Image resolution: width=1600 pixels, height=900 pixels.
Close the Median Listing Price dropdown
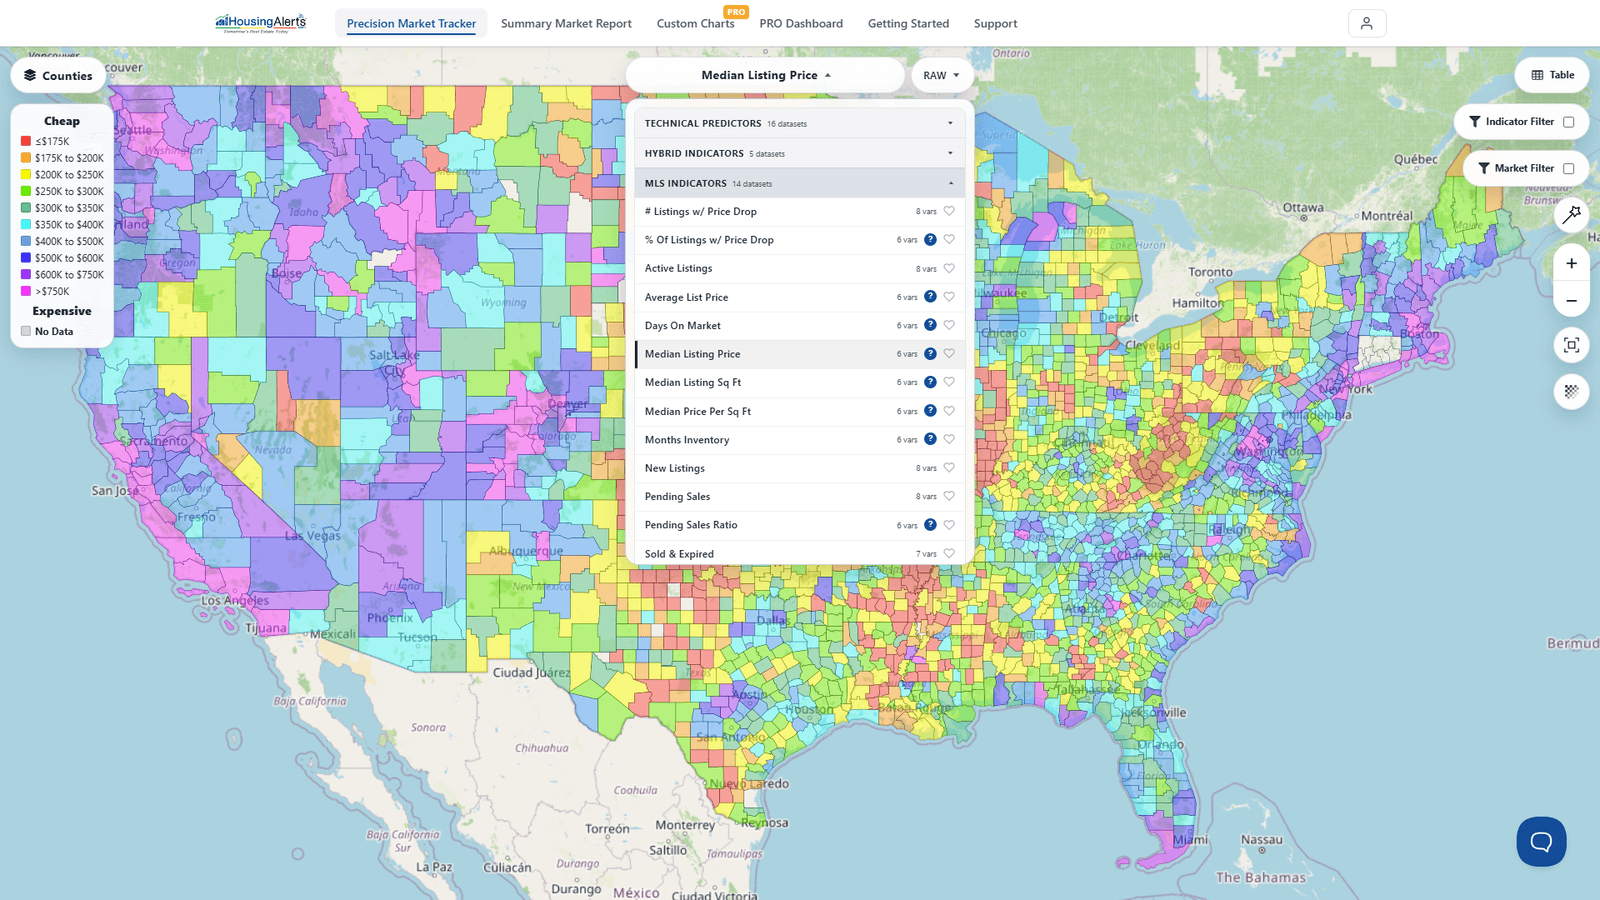(x=766, y=75)
